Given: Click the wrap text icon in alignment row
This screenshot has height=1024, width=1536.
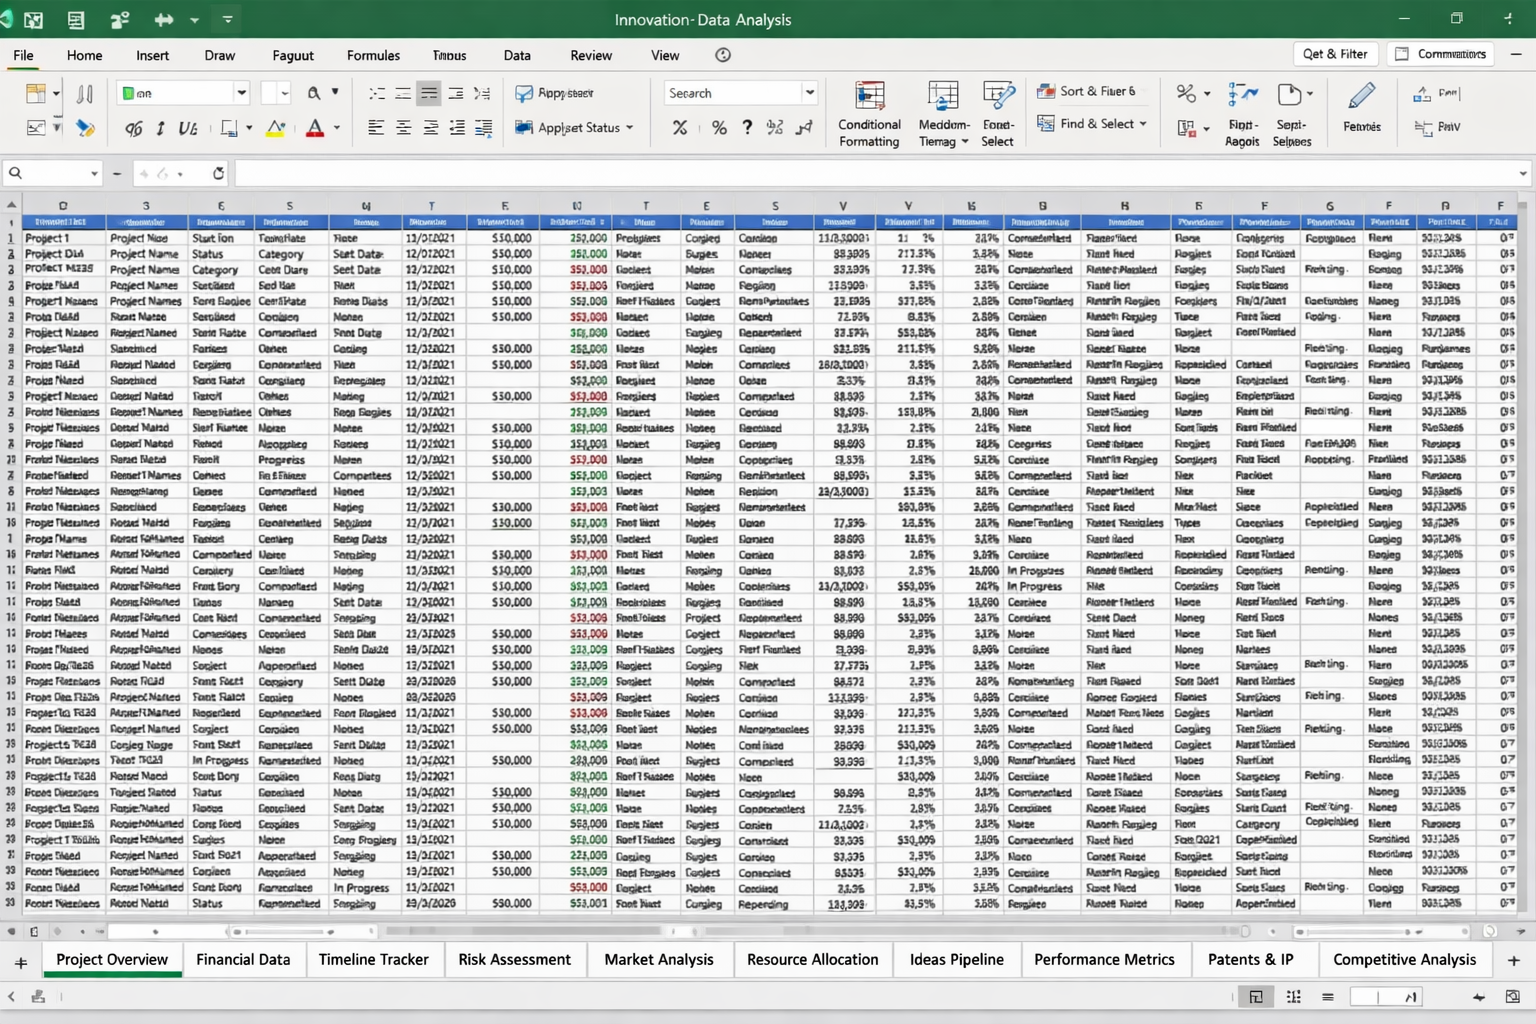Looking at the screenshot, I should point(483,128).
